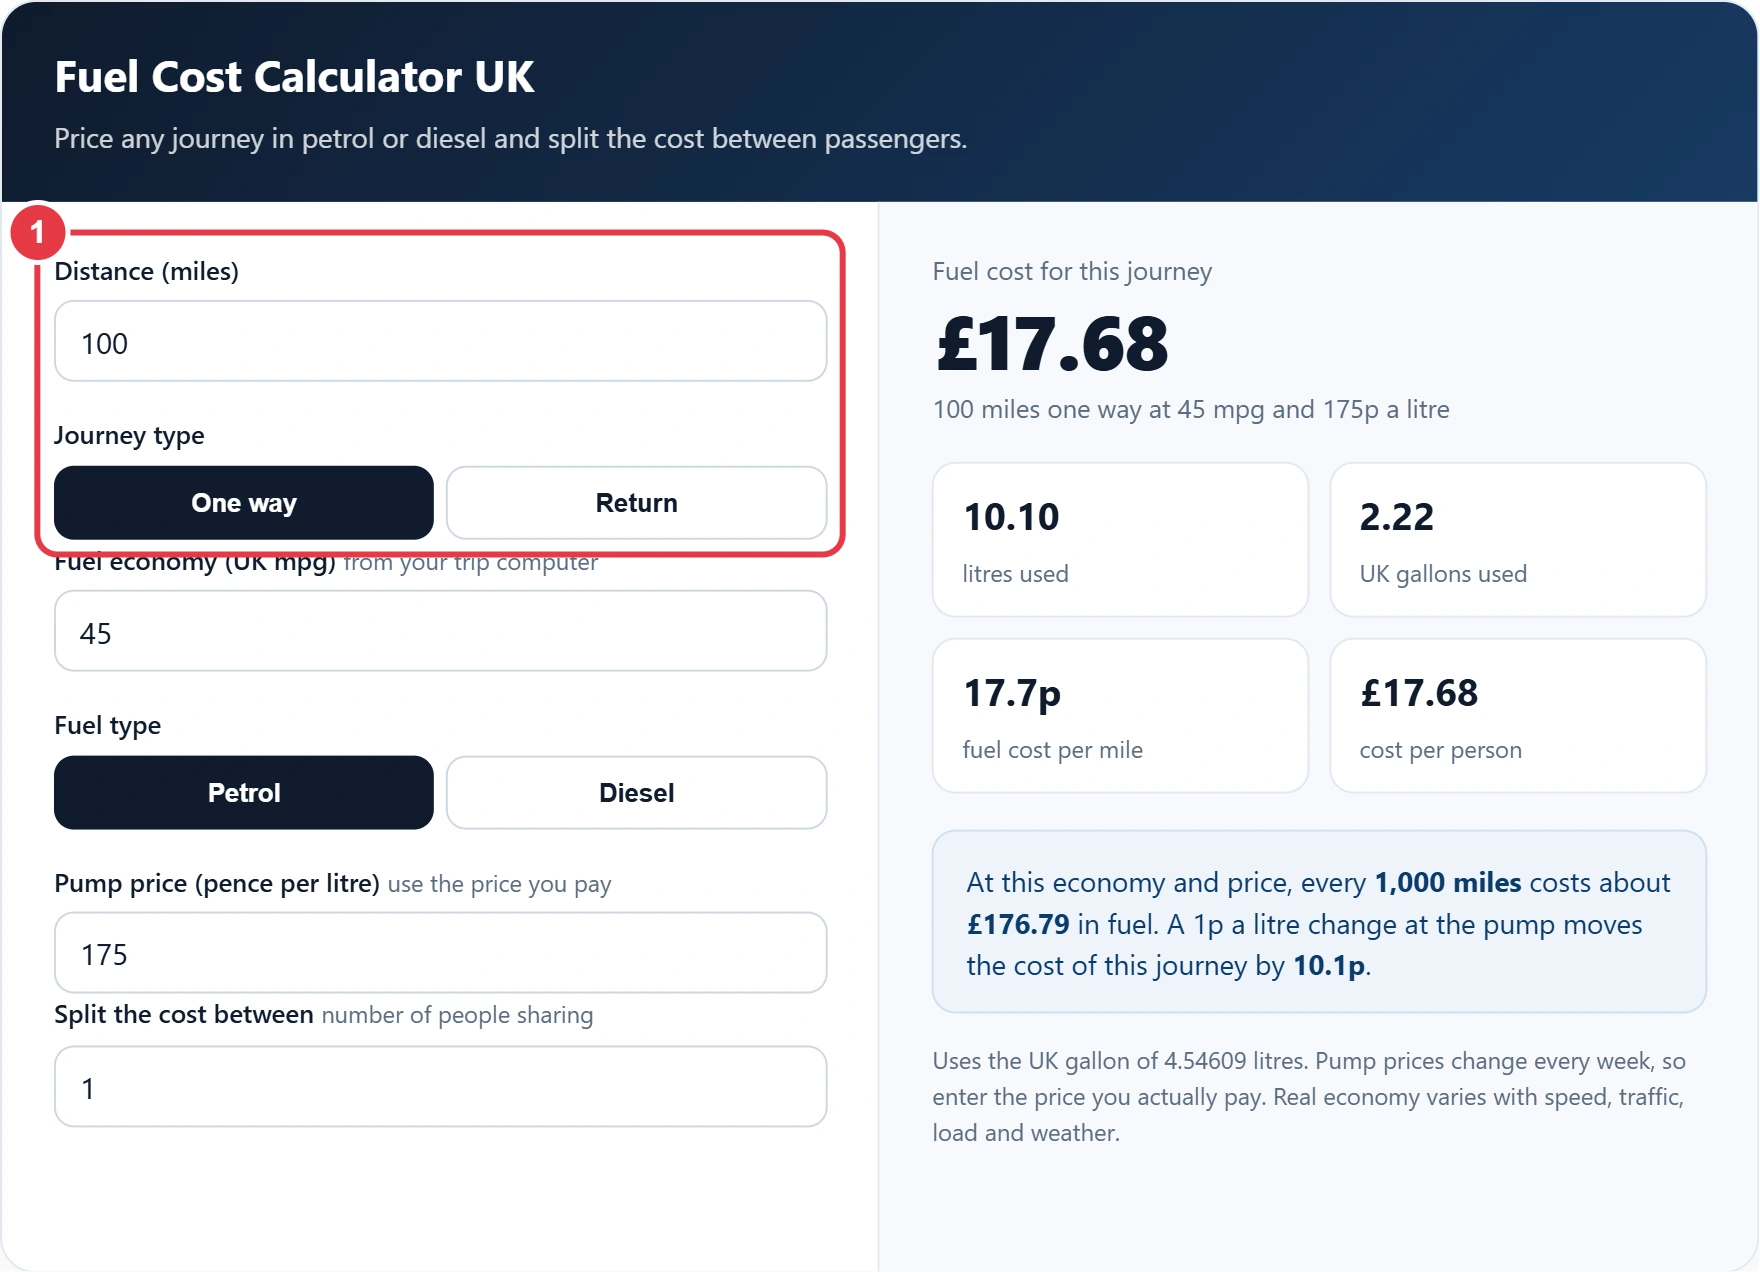
Task: Choose Petrol as fuel type
Action: [244, 792]
